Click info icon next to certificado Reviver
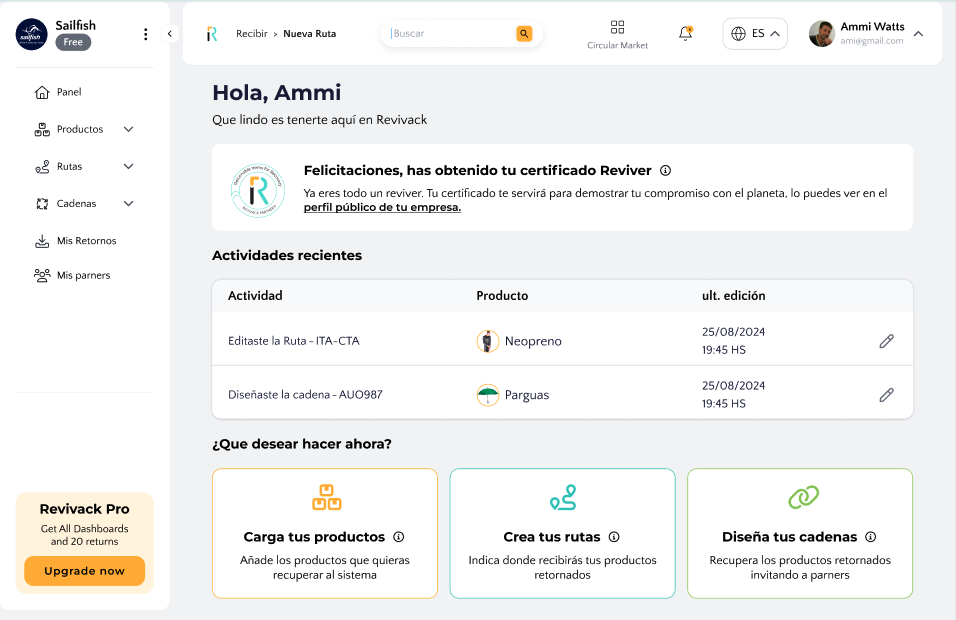The image size is (956, 620). coord(665,171)
